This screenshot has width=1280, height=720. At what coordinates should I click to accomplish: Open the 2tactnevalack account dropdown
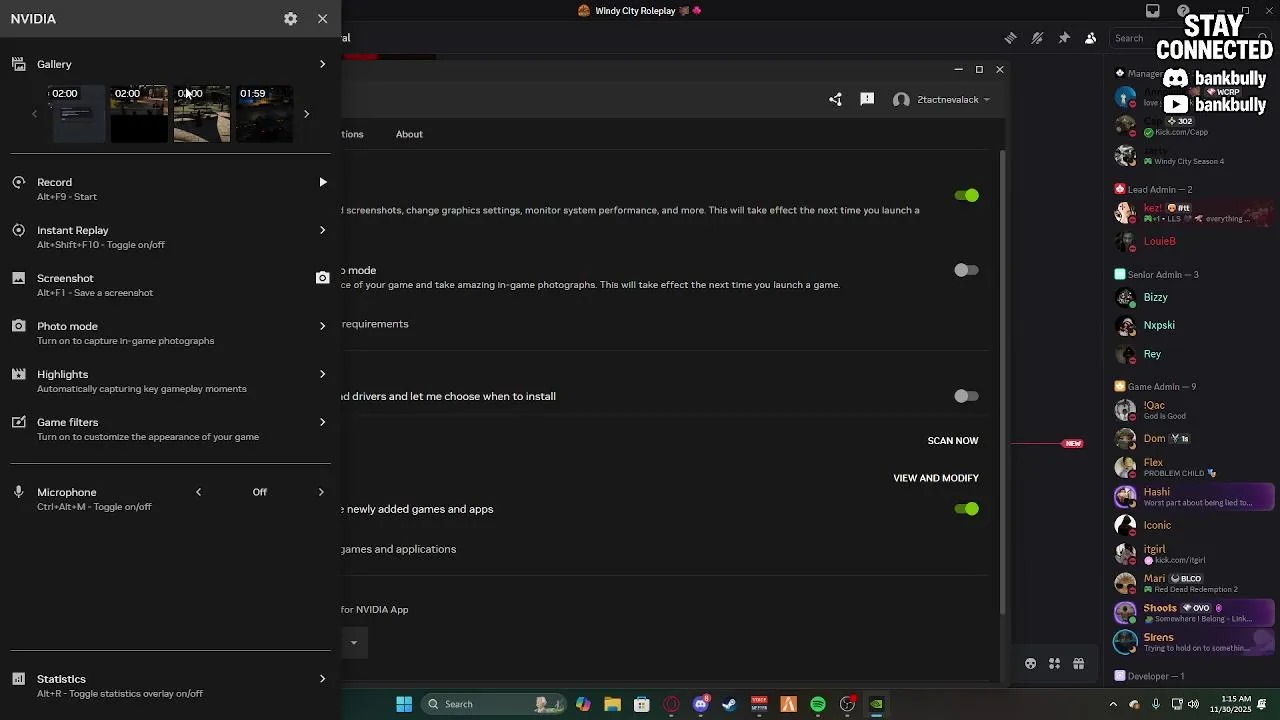coord(941,99)
